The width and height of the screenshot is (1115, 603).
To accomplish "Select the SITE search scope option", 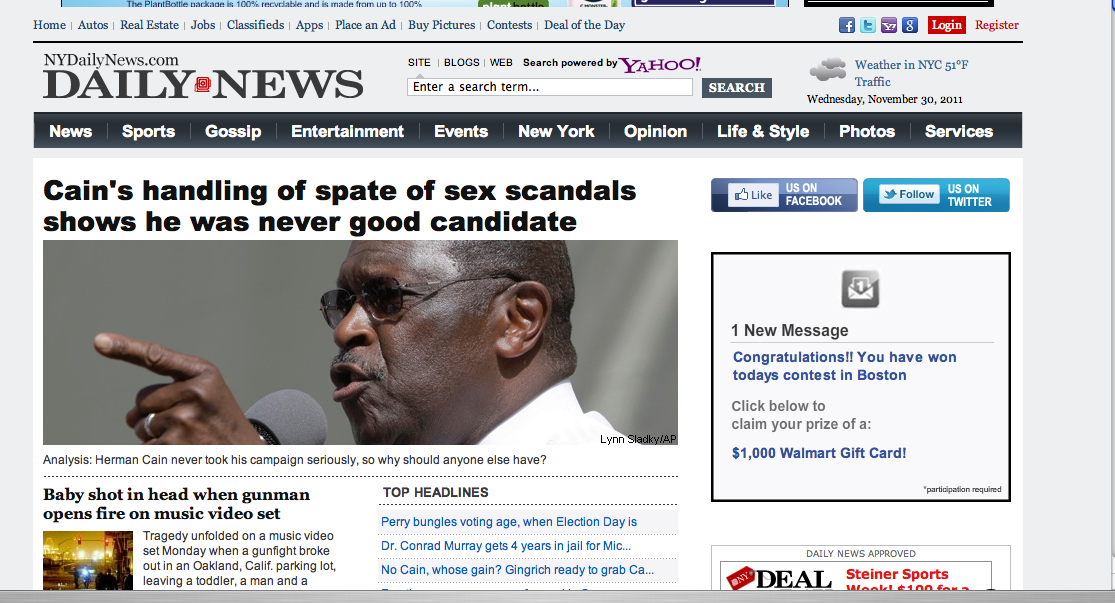I will [x=419, y=63].
